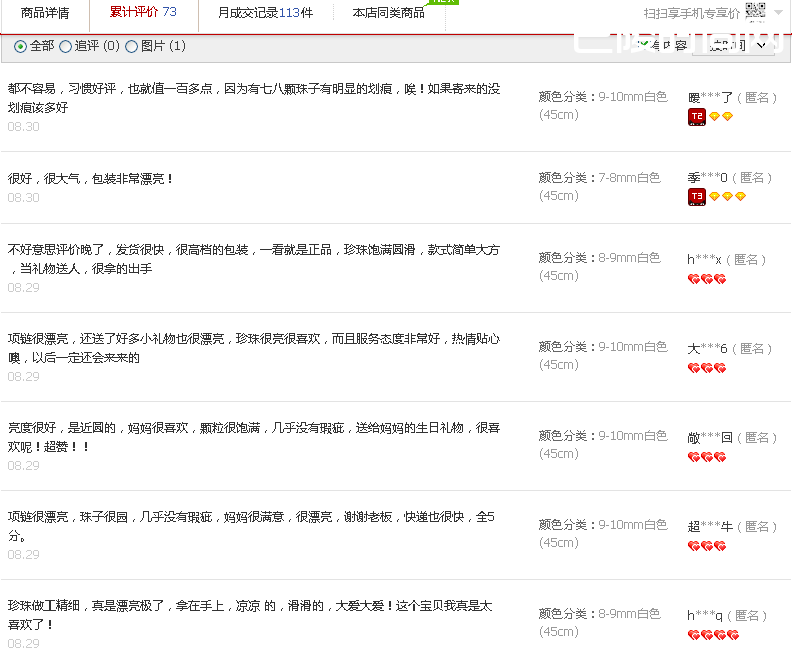Click red hearts rating under h***x
The width and height of the screenshot is (792, 658).
(706, 279)
